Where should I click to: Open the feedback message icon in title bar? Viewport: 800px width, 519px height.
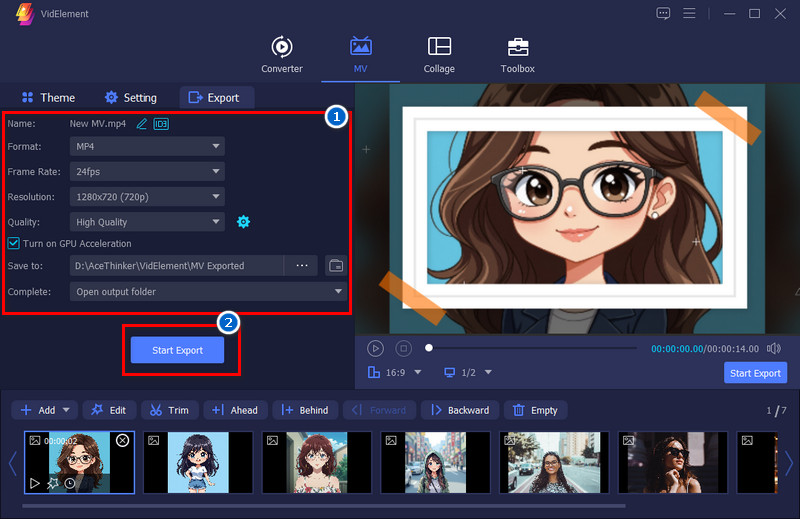(663, 13)
